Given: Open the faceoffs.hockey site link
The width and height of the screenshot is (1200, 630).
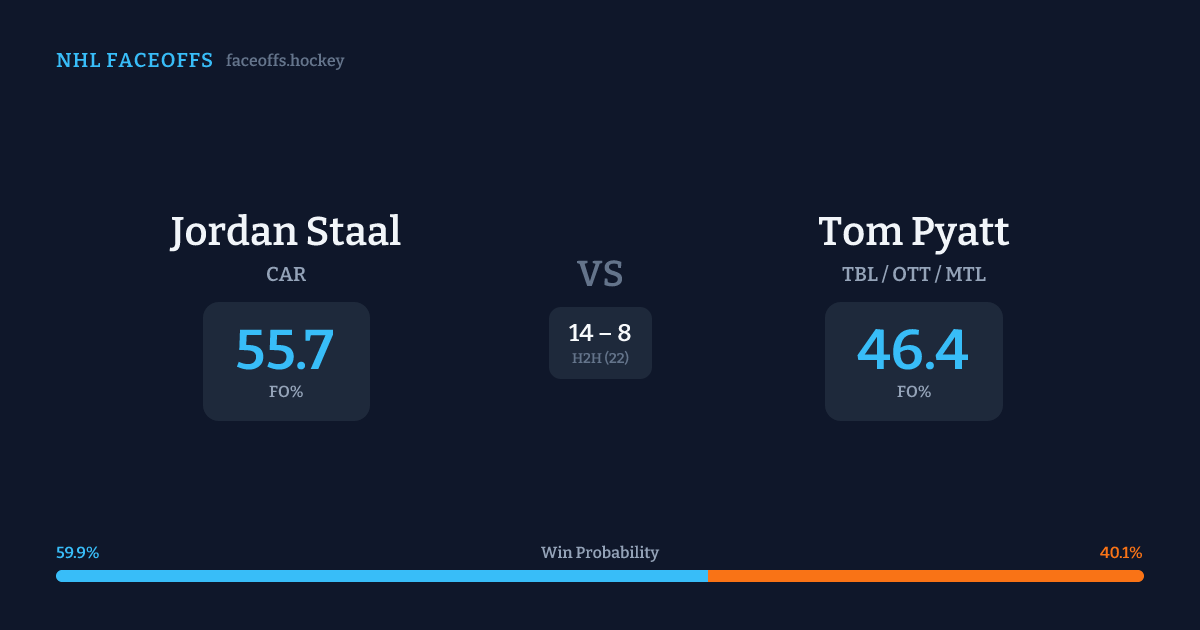Looking at the screenshot, I should click(x=285, y=61).
